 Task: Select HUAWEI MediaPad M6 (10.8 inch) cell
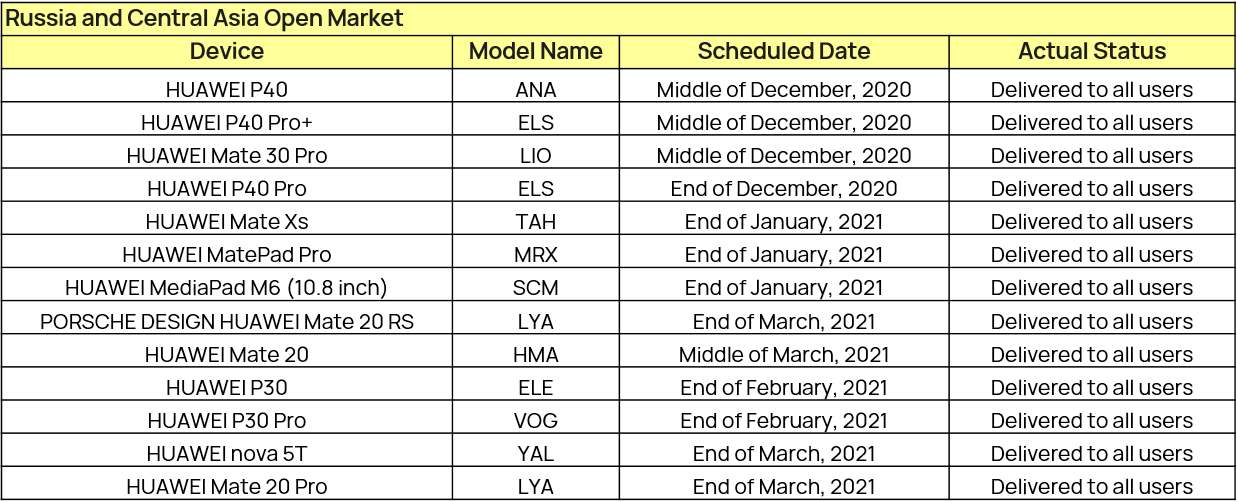coord(227,287)
